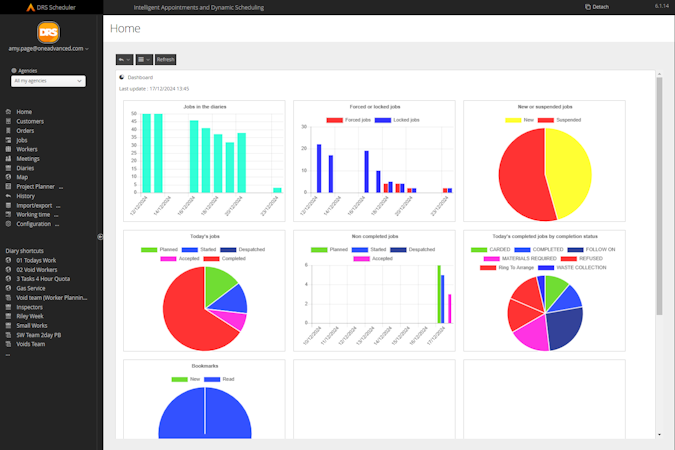Go to Orders menu item
The image size is (675, 450).
(25, 130)
